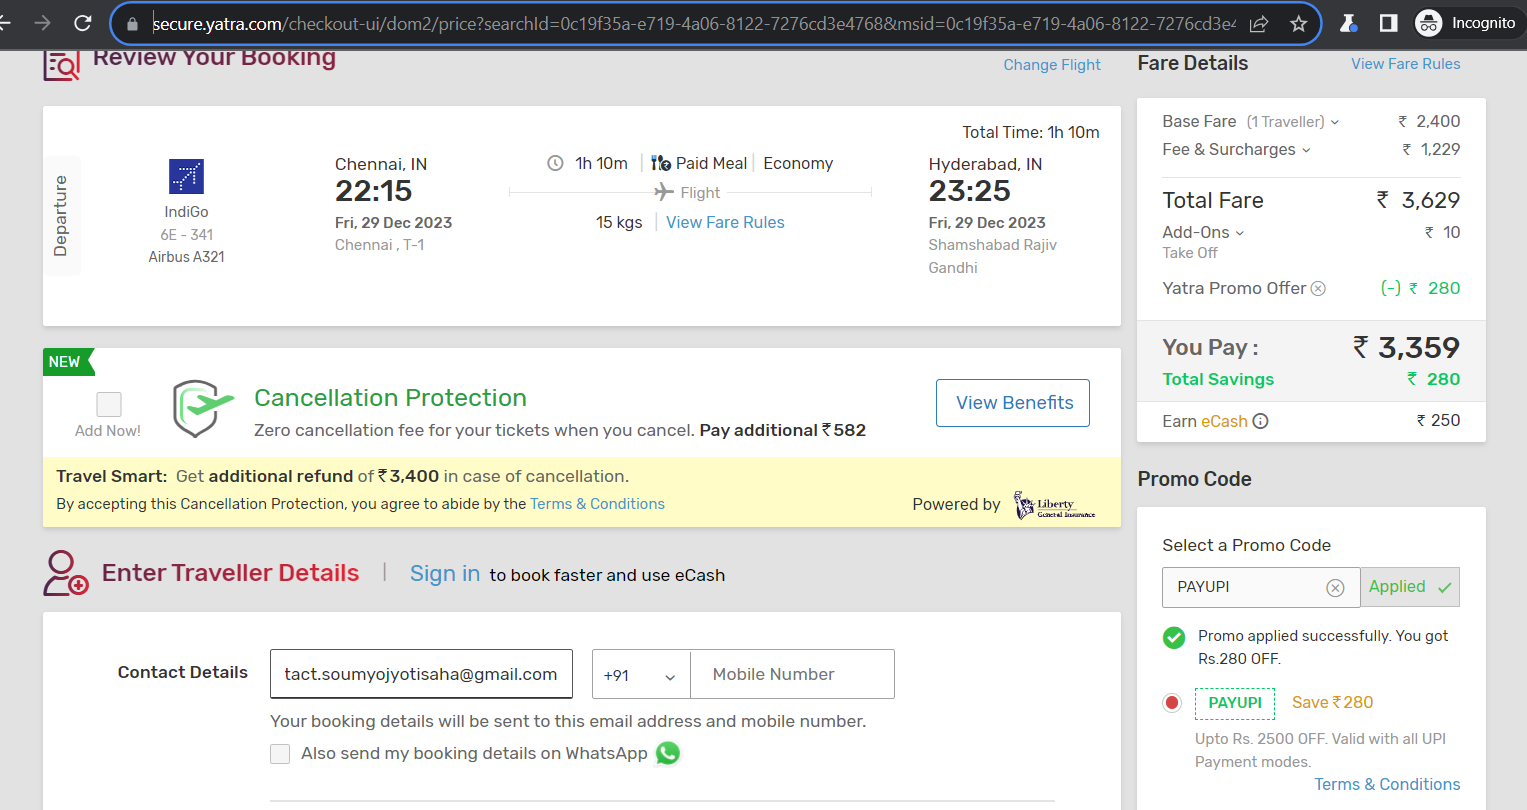Click the Earn eCash ₹ 250 value
Screen dimensions: 1527x810
1438,420
